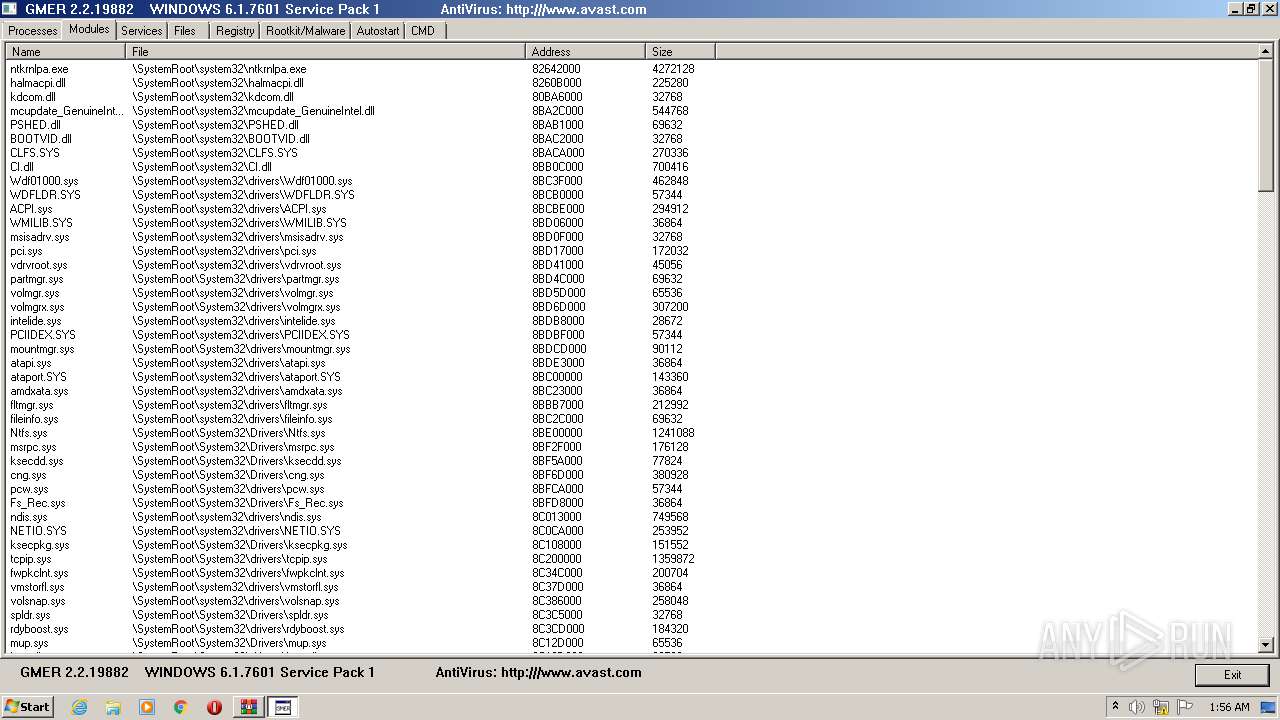Select the GMER taskbar button
The width and height of the screenshot is (1280, 720).
pos(283,707)
